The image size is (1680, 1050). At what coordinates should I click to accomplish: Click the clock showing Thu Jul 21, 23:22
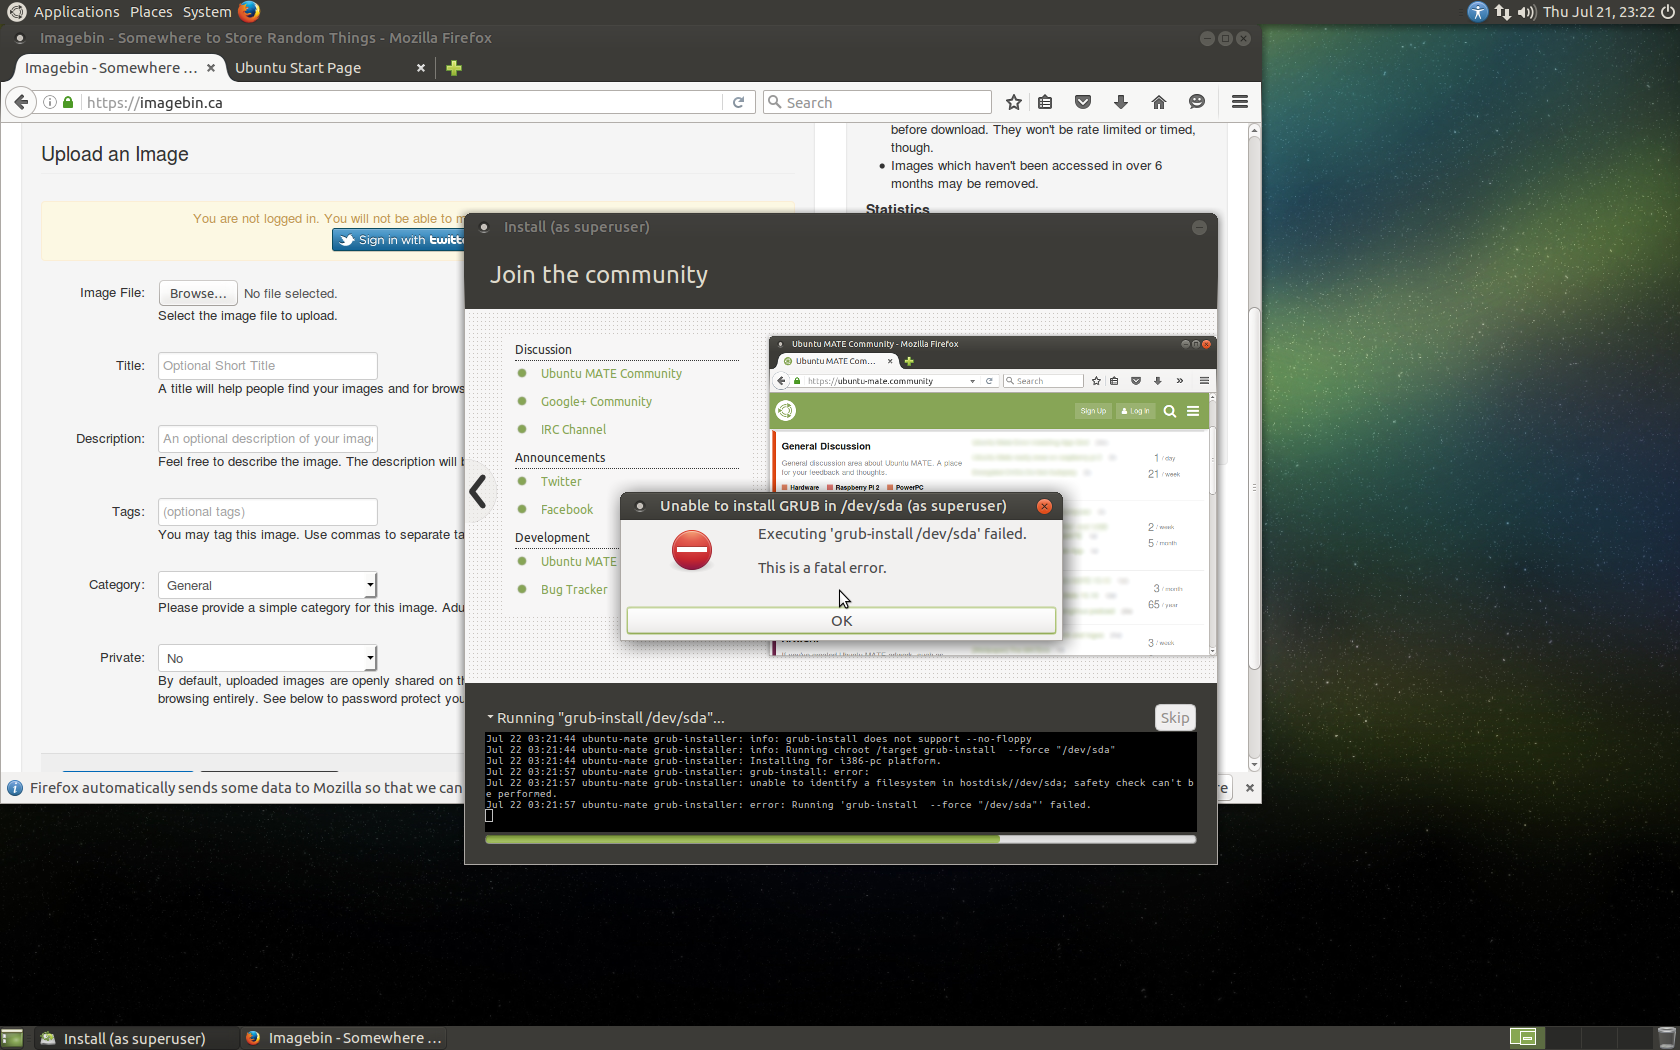(1598, 12)
